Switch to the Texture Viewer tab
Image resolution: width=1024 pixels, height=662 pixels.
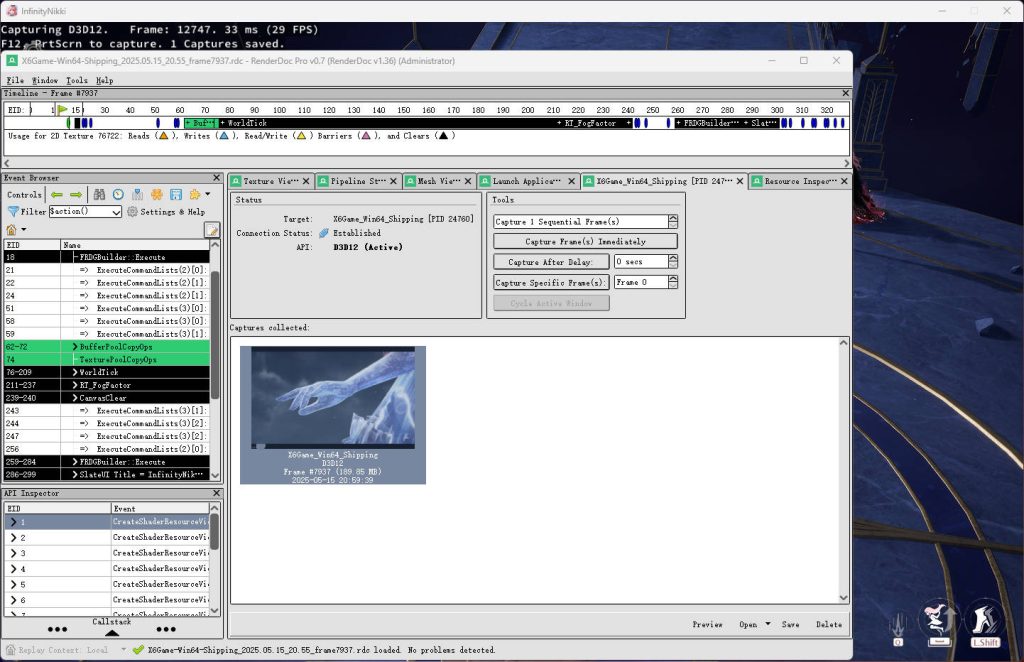point(270,181)
